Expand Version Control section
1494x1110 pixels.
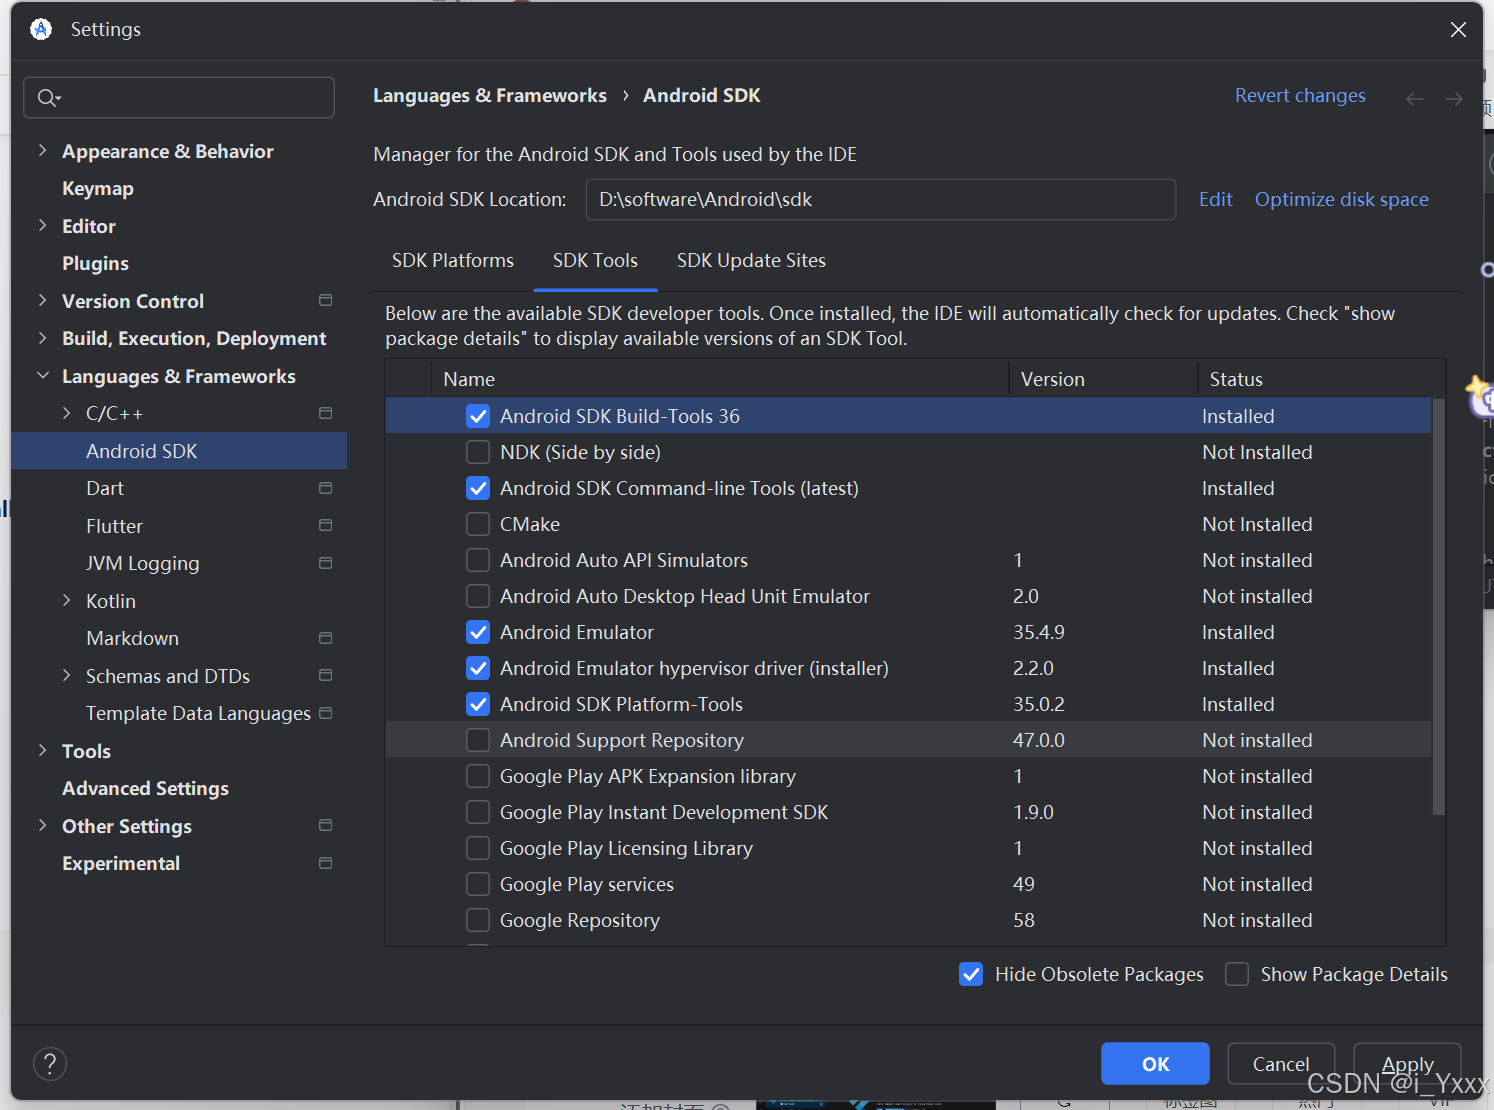[42, 300]
